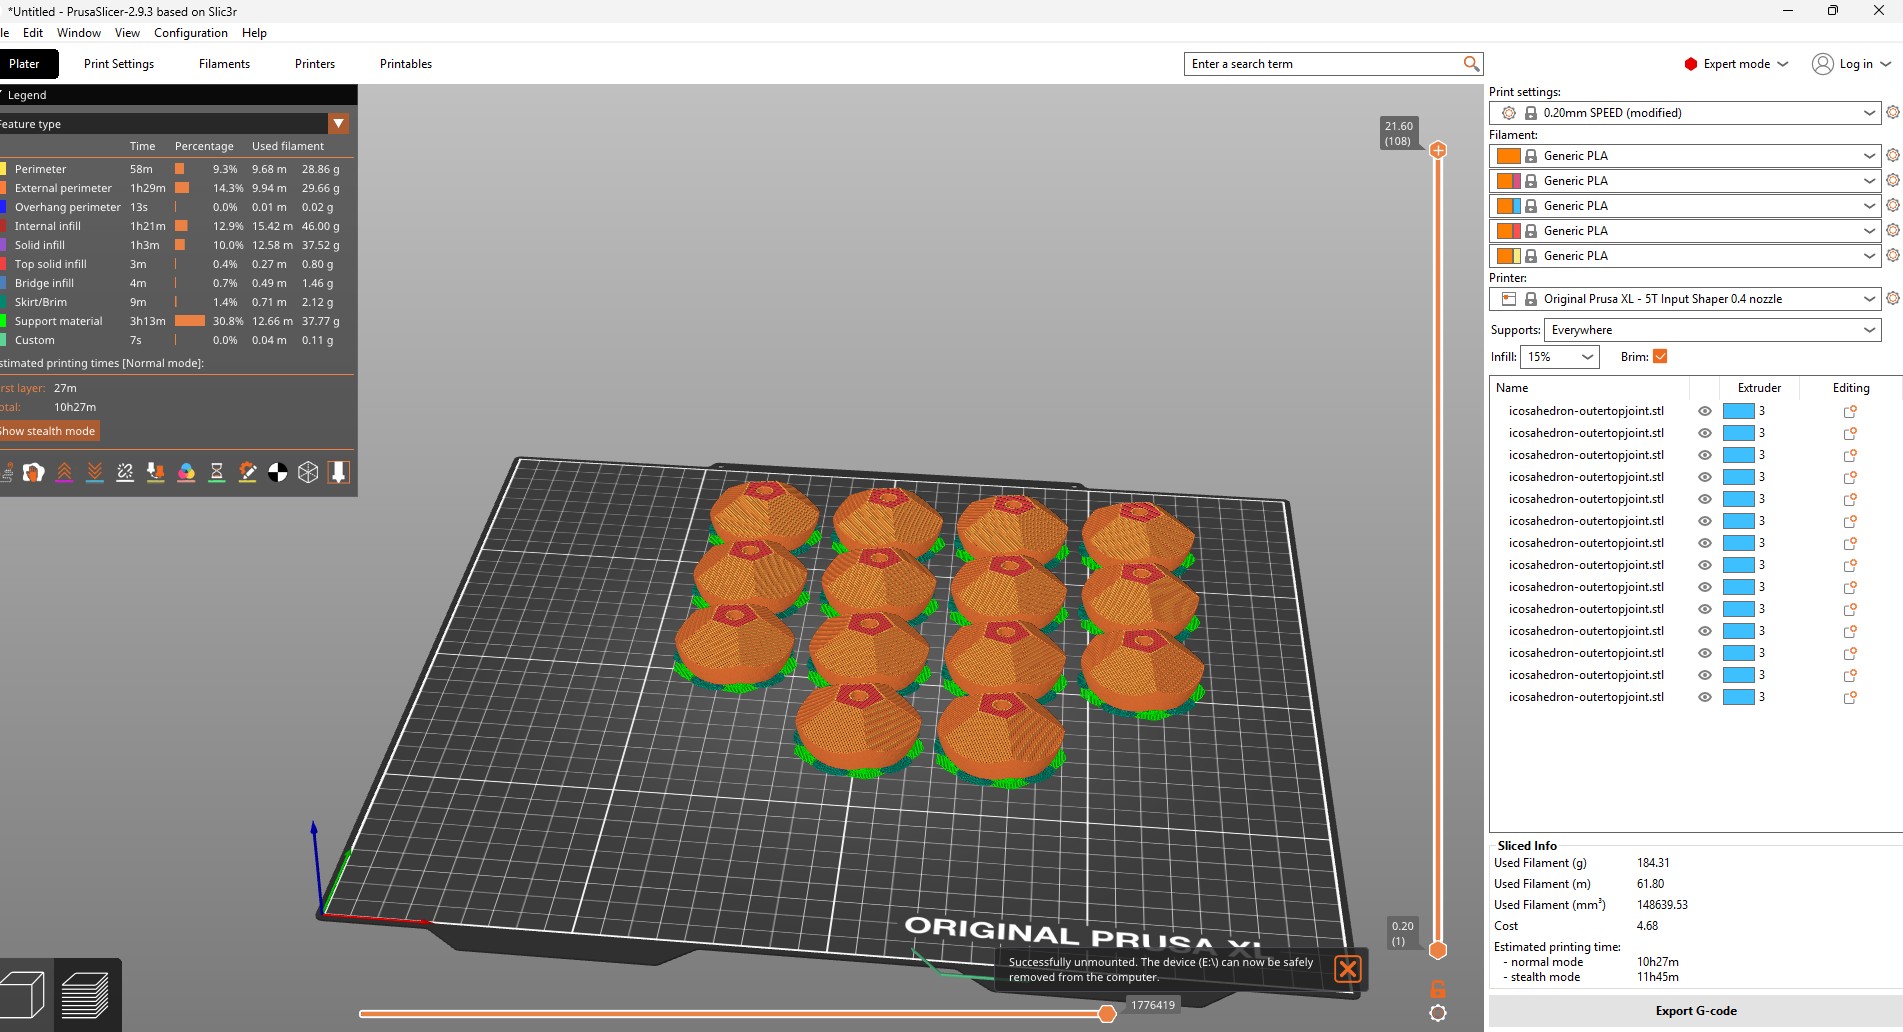The image size is (1903, 1032).
Task: Uncheck the Brim checkbox
Action: (1660, 357)
